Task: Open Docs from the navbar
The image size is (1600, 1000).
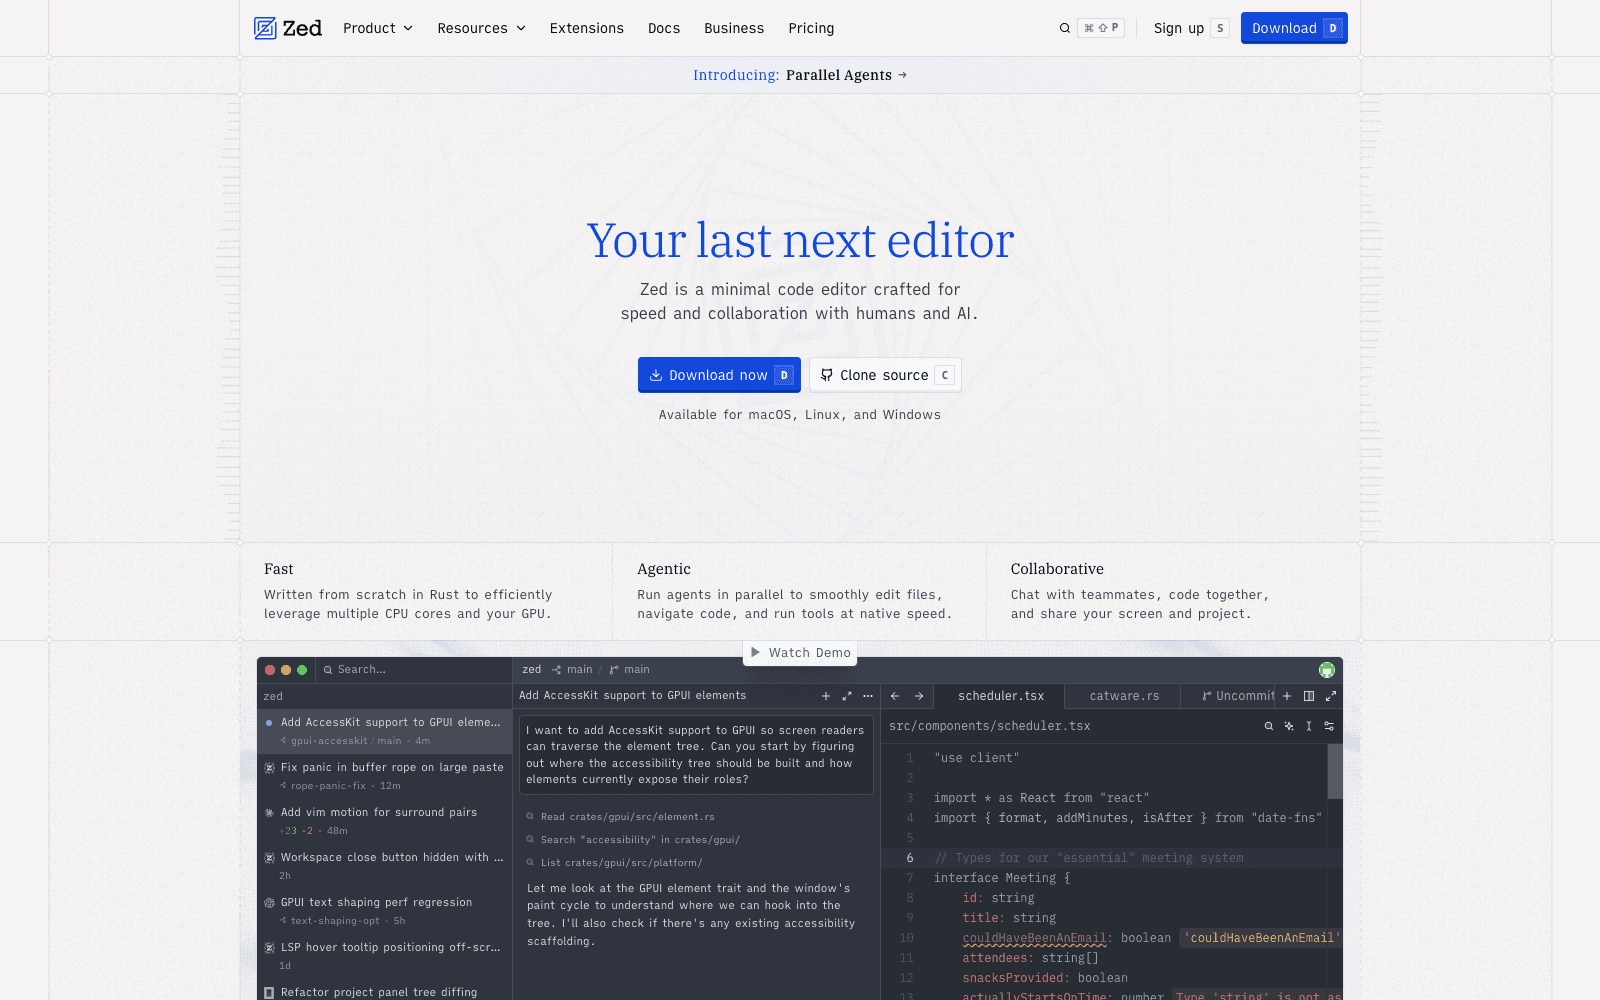Action: (x=664, y=28)
